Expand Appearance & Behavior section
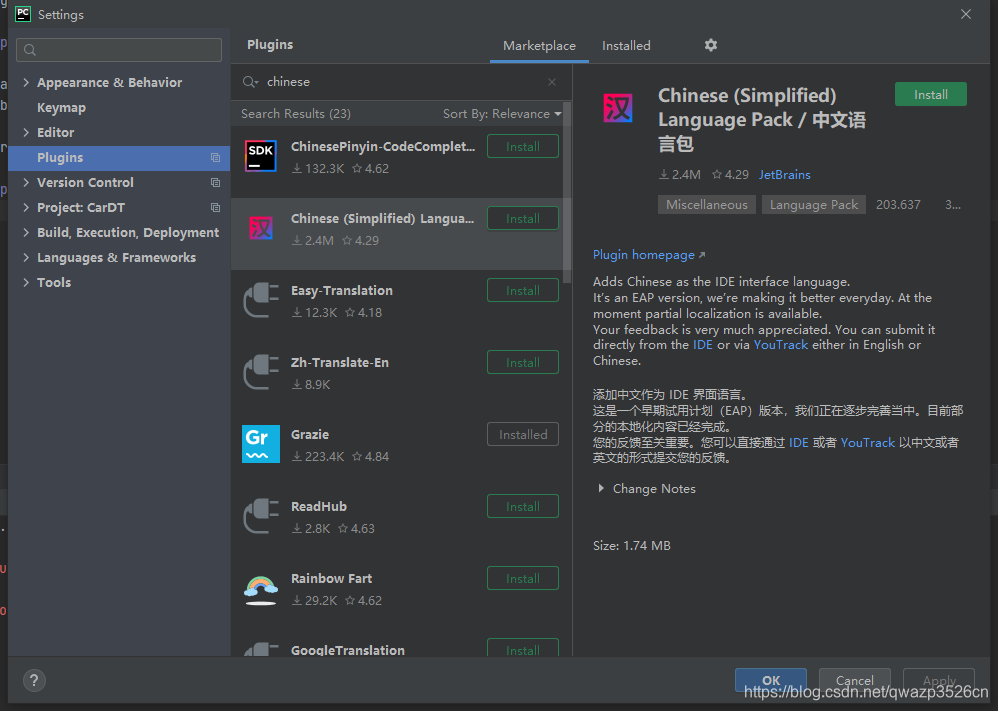998x711 pixels. [26, 82]
